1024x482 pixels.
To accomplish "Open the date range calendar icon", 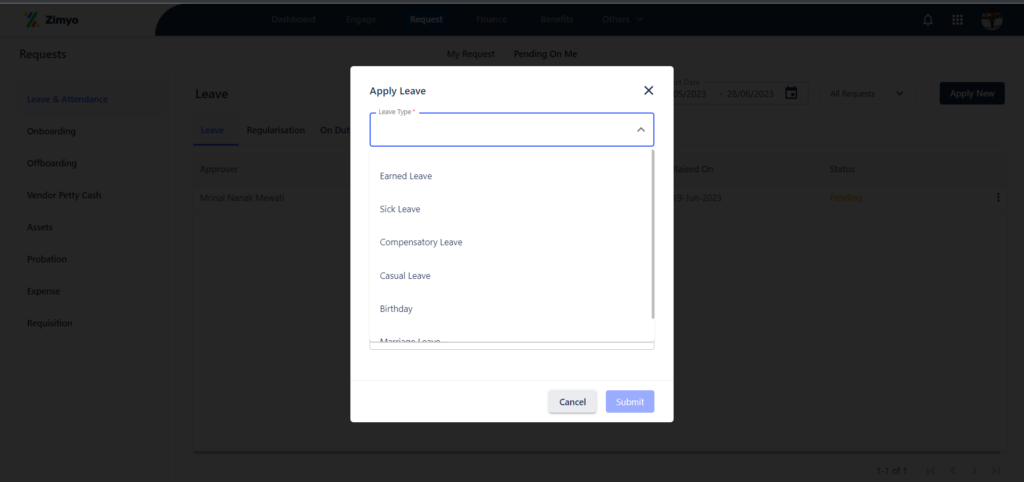I will point(791,93).
